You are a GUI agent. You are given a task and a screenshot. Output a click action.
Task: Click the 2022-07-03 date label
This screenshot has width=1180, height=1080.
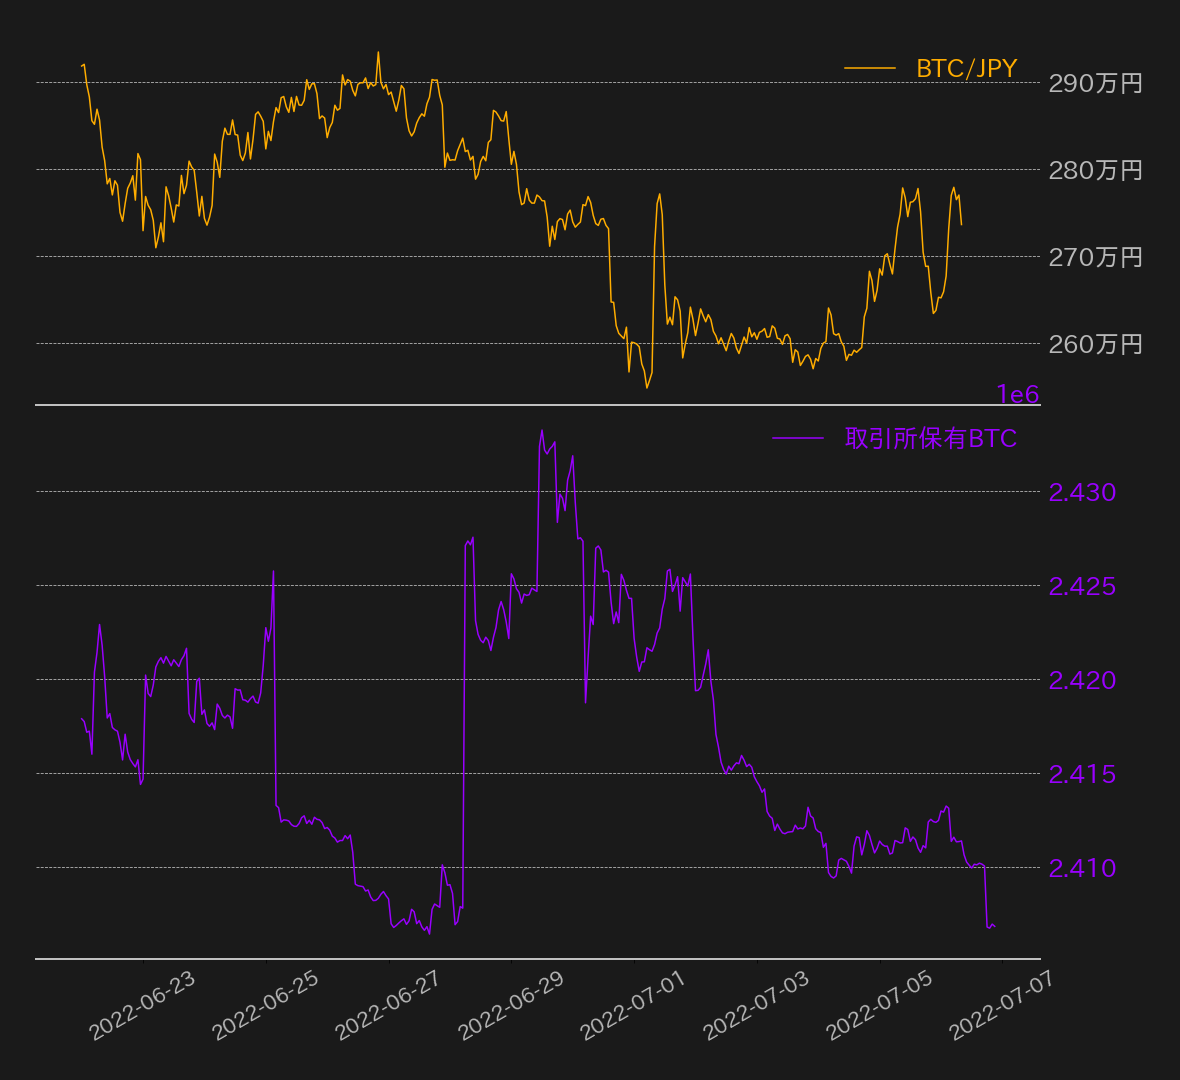[x=756, y=1005]
